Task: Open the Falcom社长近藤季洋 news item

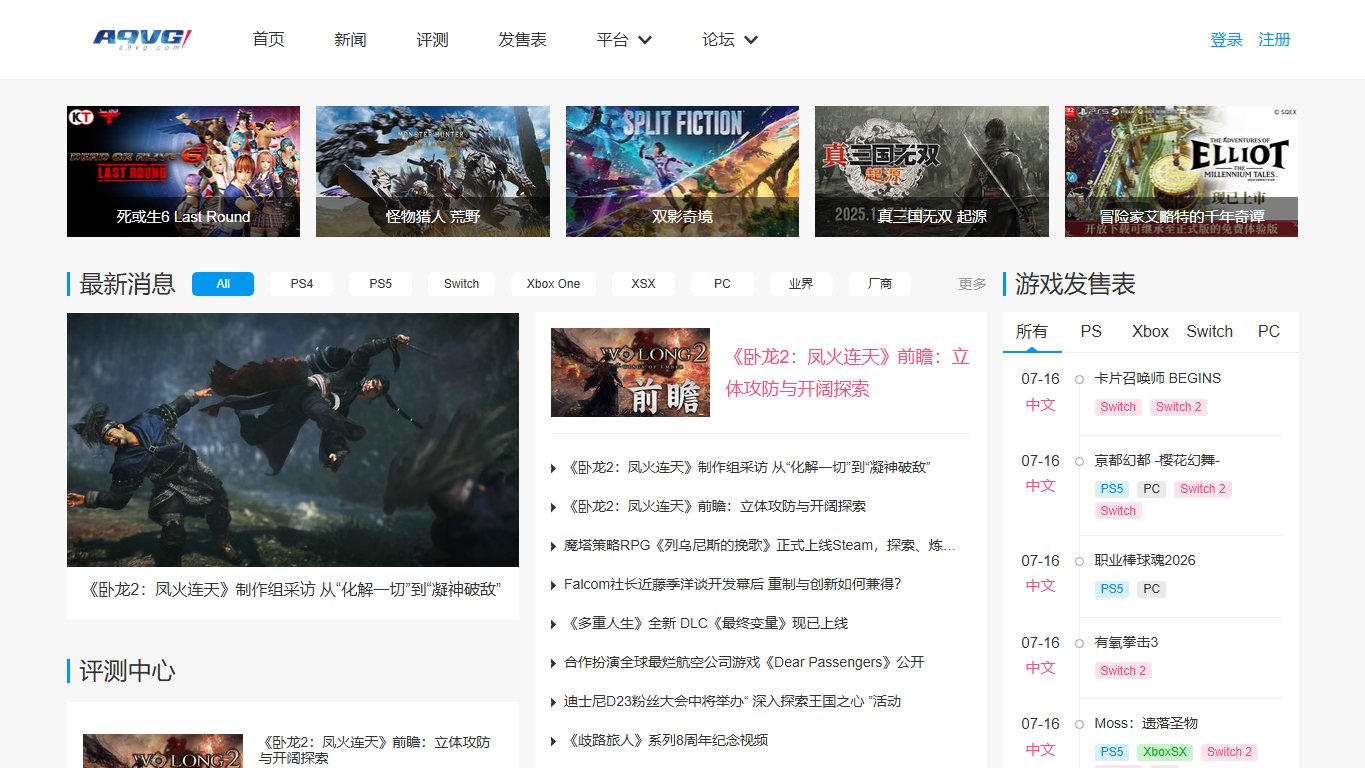Action: (732, 584)
